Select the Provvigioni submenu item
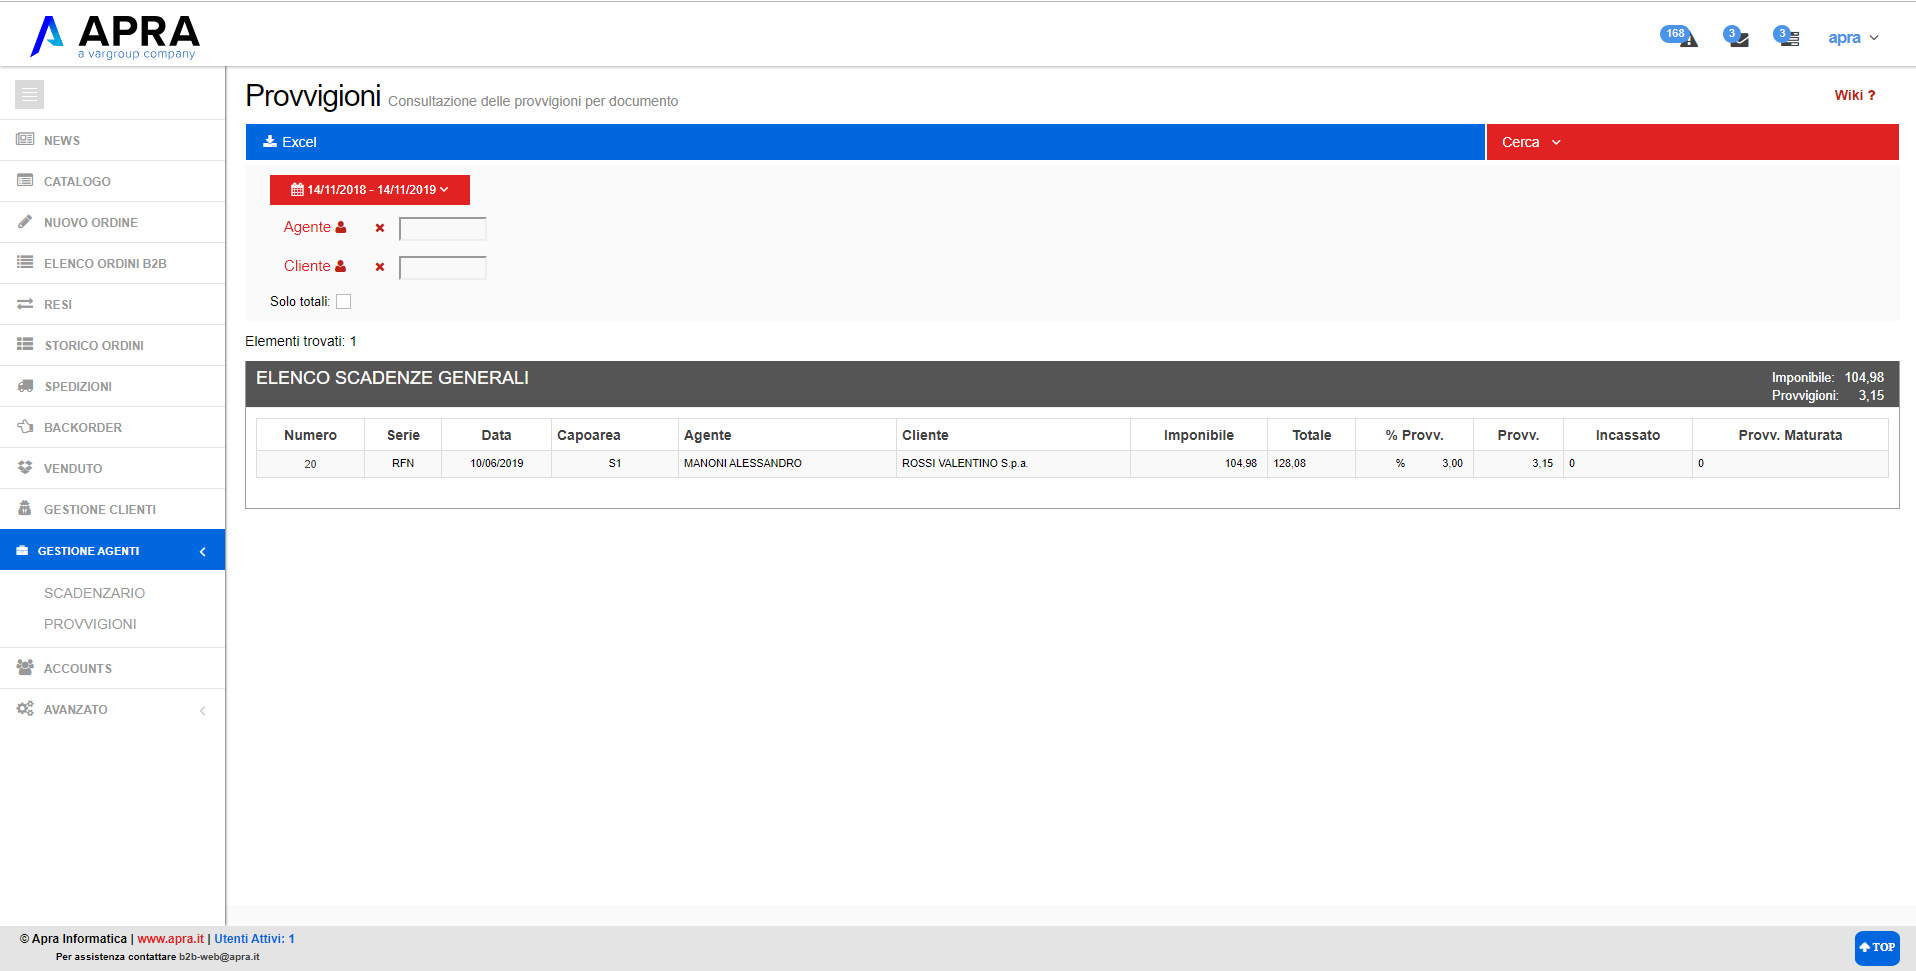Image resolution: width=1916 pixels, height=971 pixels. click(x=90, y=624)
